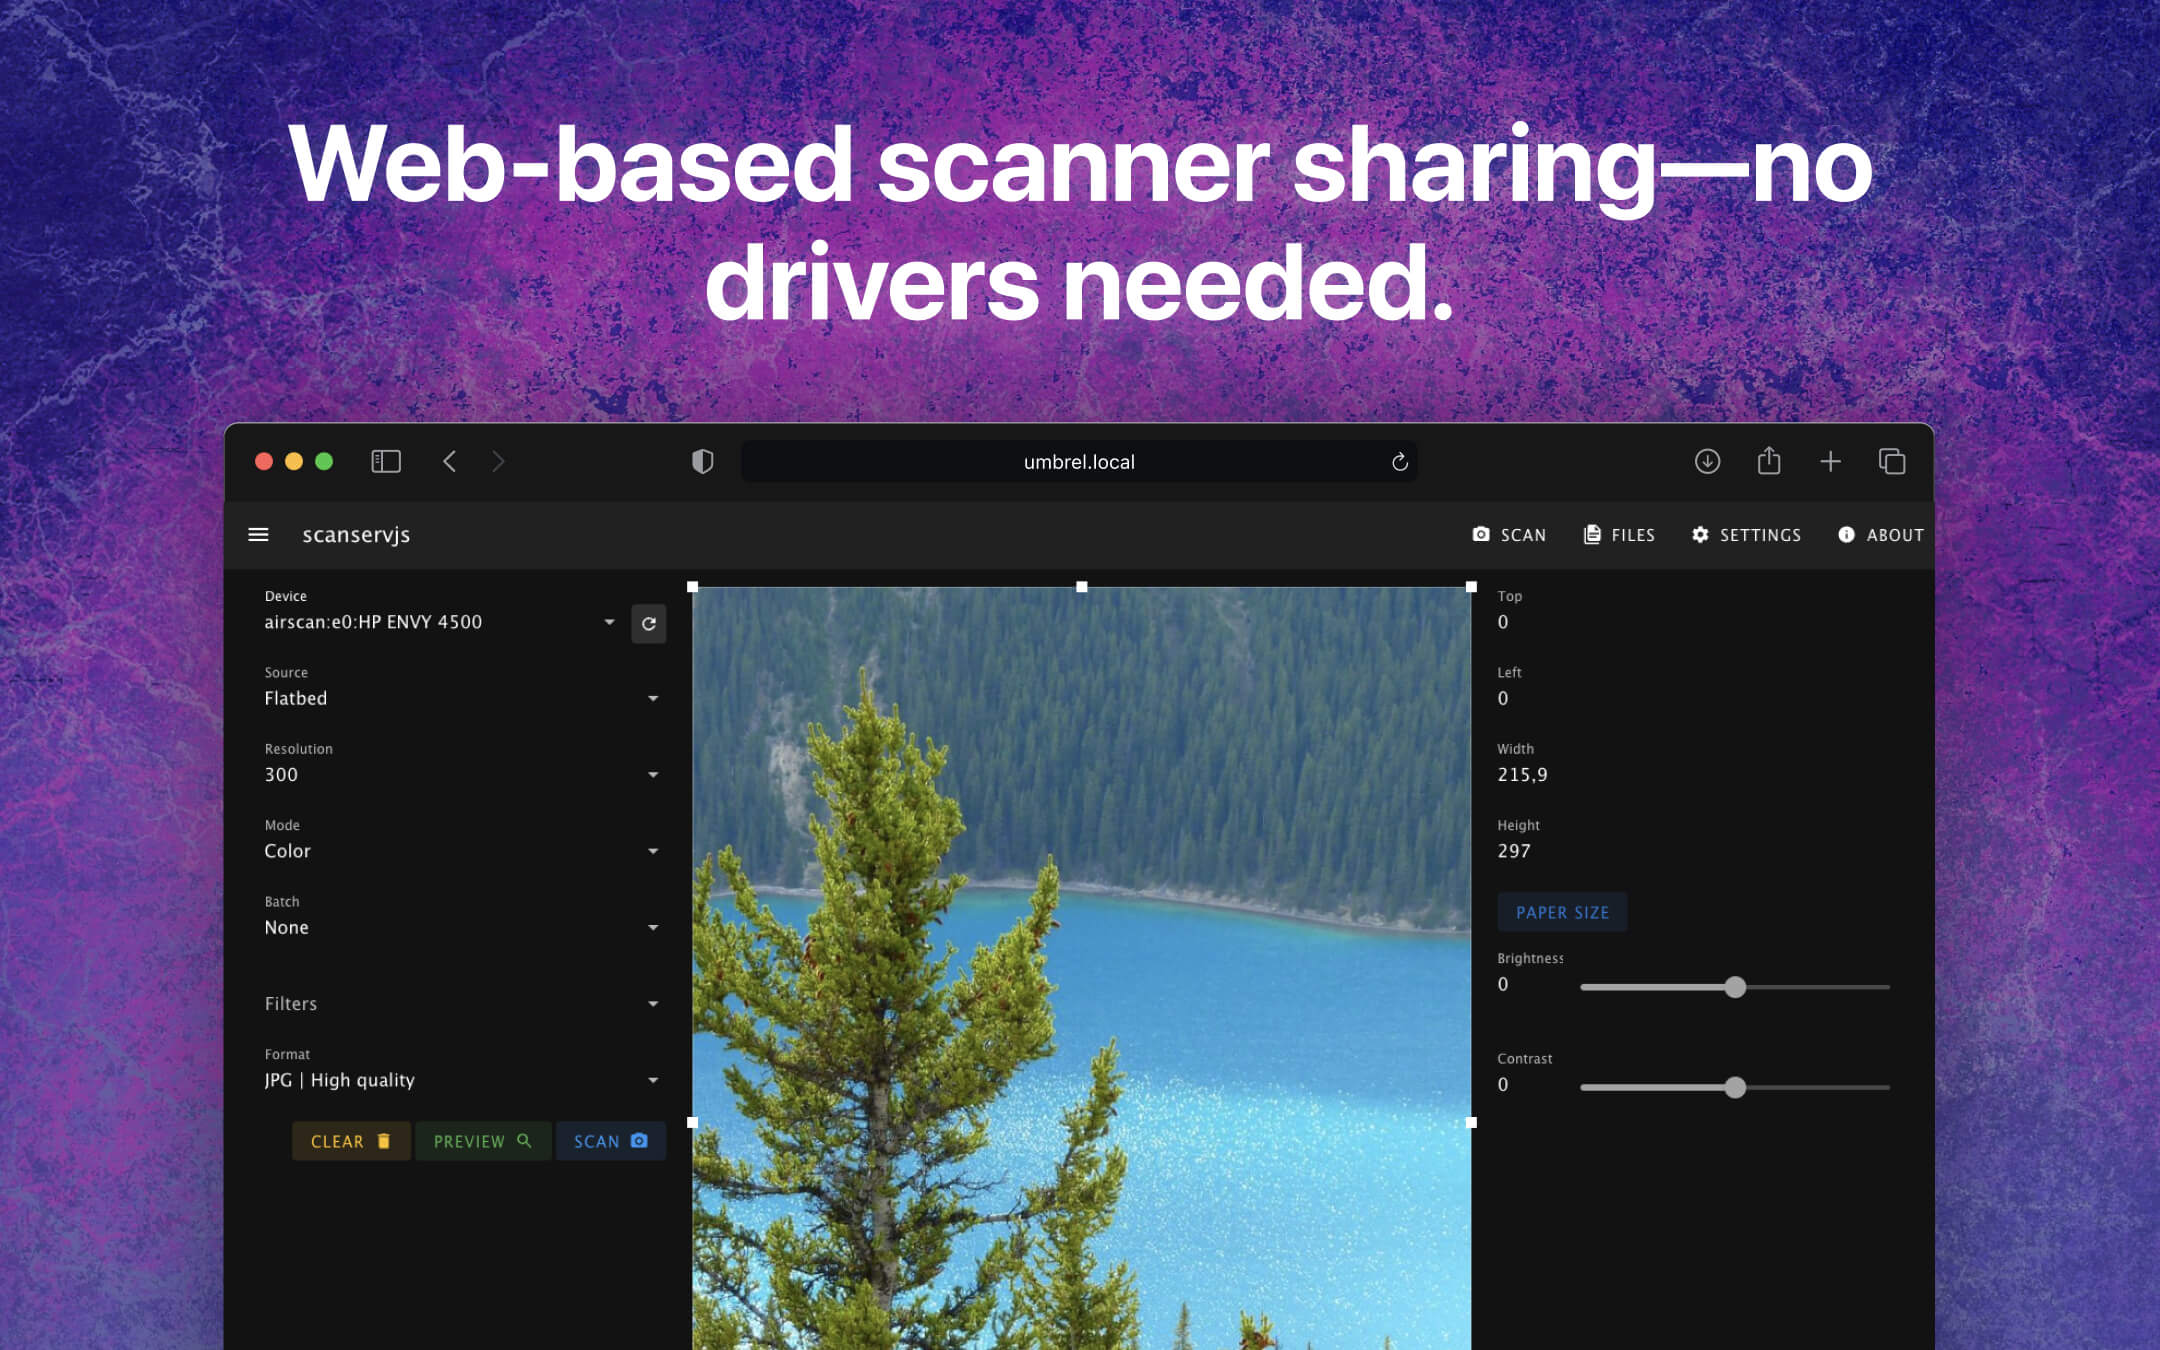Click the Paper Size button

coord(1562,911)
